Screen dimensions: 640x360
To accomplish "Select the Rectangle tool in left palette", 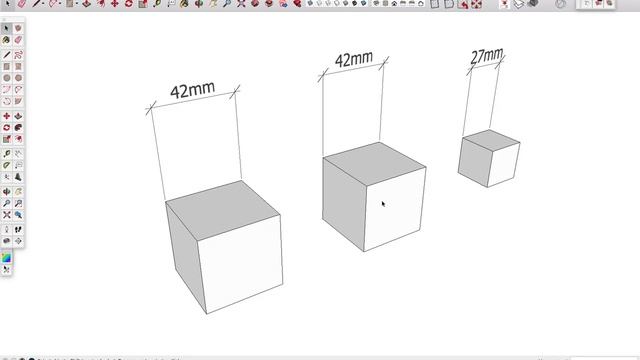I will coord(6,67).
